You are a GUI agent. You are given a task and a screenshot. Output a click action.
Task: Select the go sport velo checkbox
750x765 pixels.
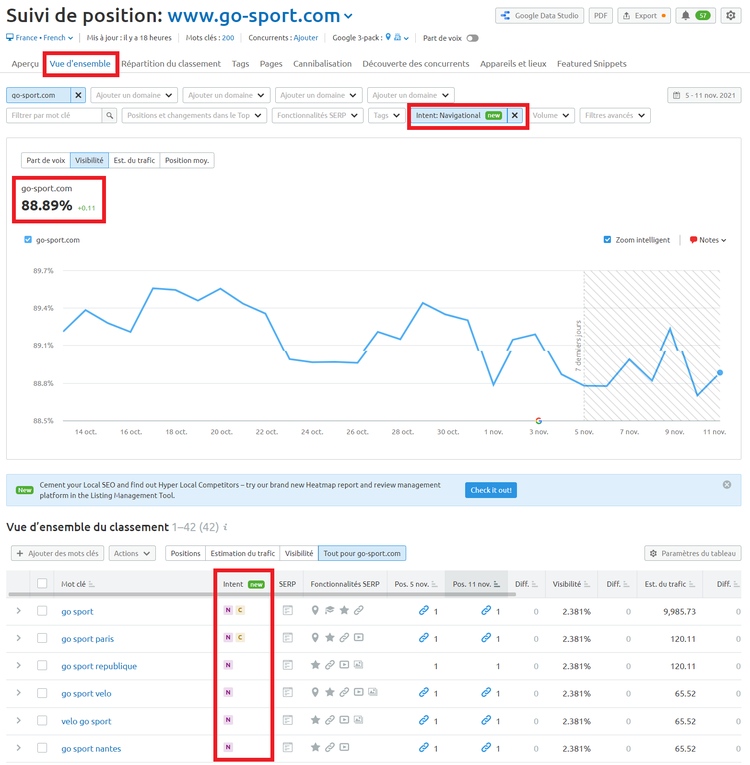click(x=42, y=693)
